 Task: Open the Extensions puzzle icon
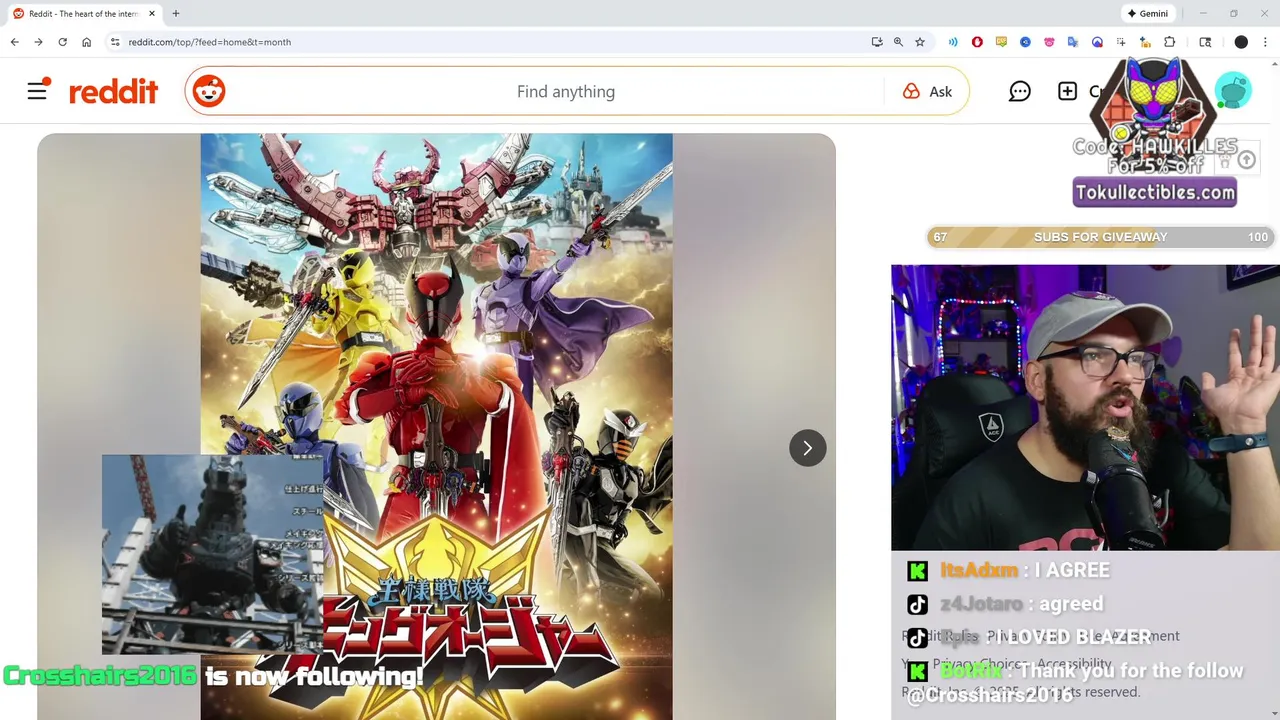pyautogui.click(x=1170, y=42)
